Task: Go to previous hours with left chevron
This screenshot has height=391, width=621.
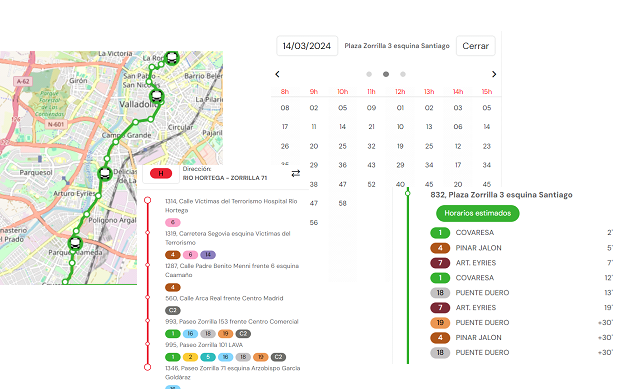Action: [x=277, y=74]
